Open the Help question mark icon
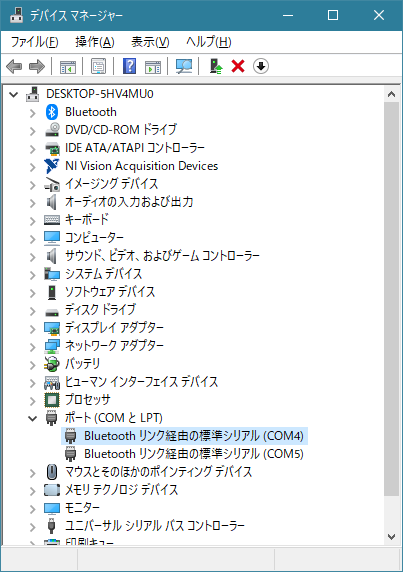The image size is (403, 572). [129, 66]
